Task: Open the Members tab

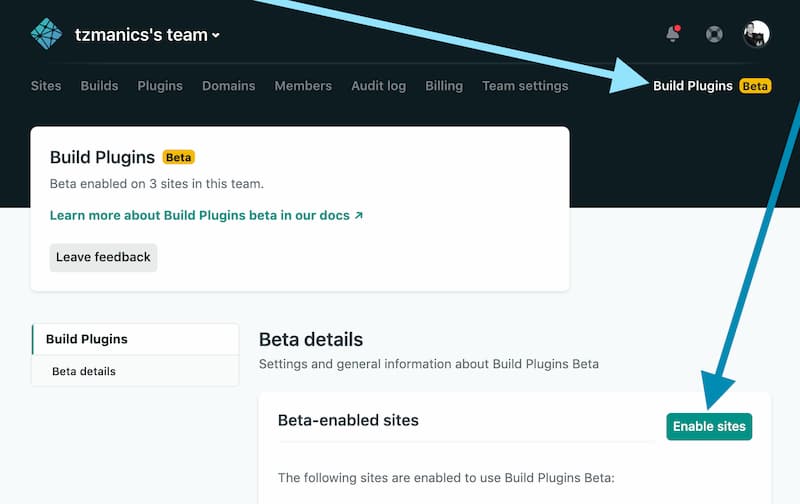Action: click(x=303, y=86)
